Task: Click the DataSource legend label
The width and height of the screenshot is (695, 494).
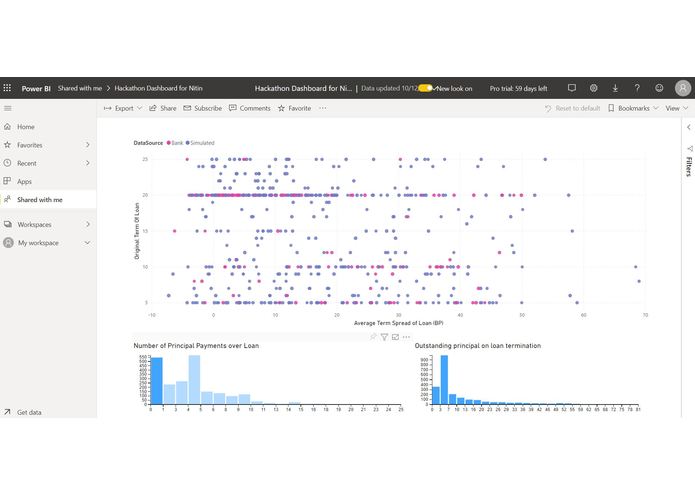Action: tap(148, 143)
